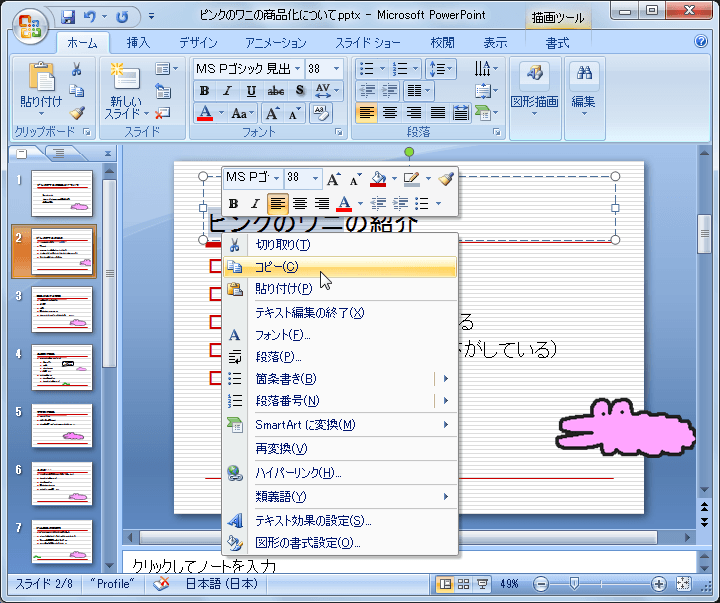Screen dimensions: 720x603
Task: Choose 切り取り(T) in context menu
Action: (x=340, y=245)
